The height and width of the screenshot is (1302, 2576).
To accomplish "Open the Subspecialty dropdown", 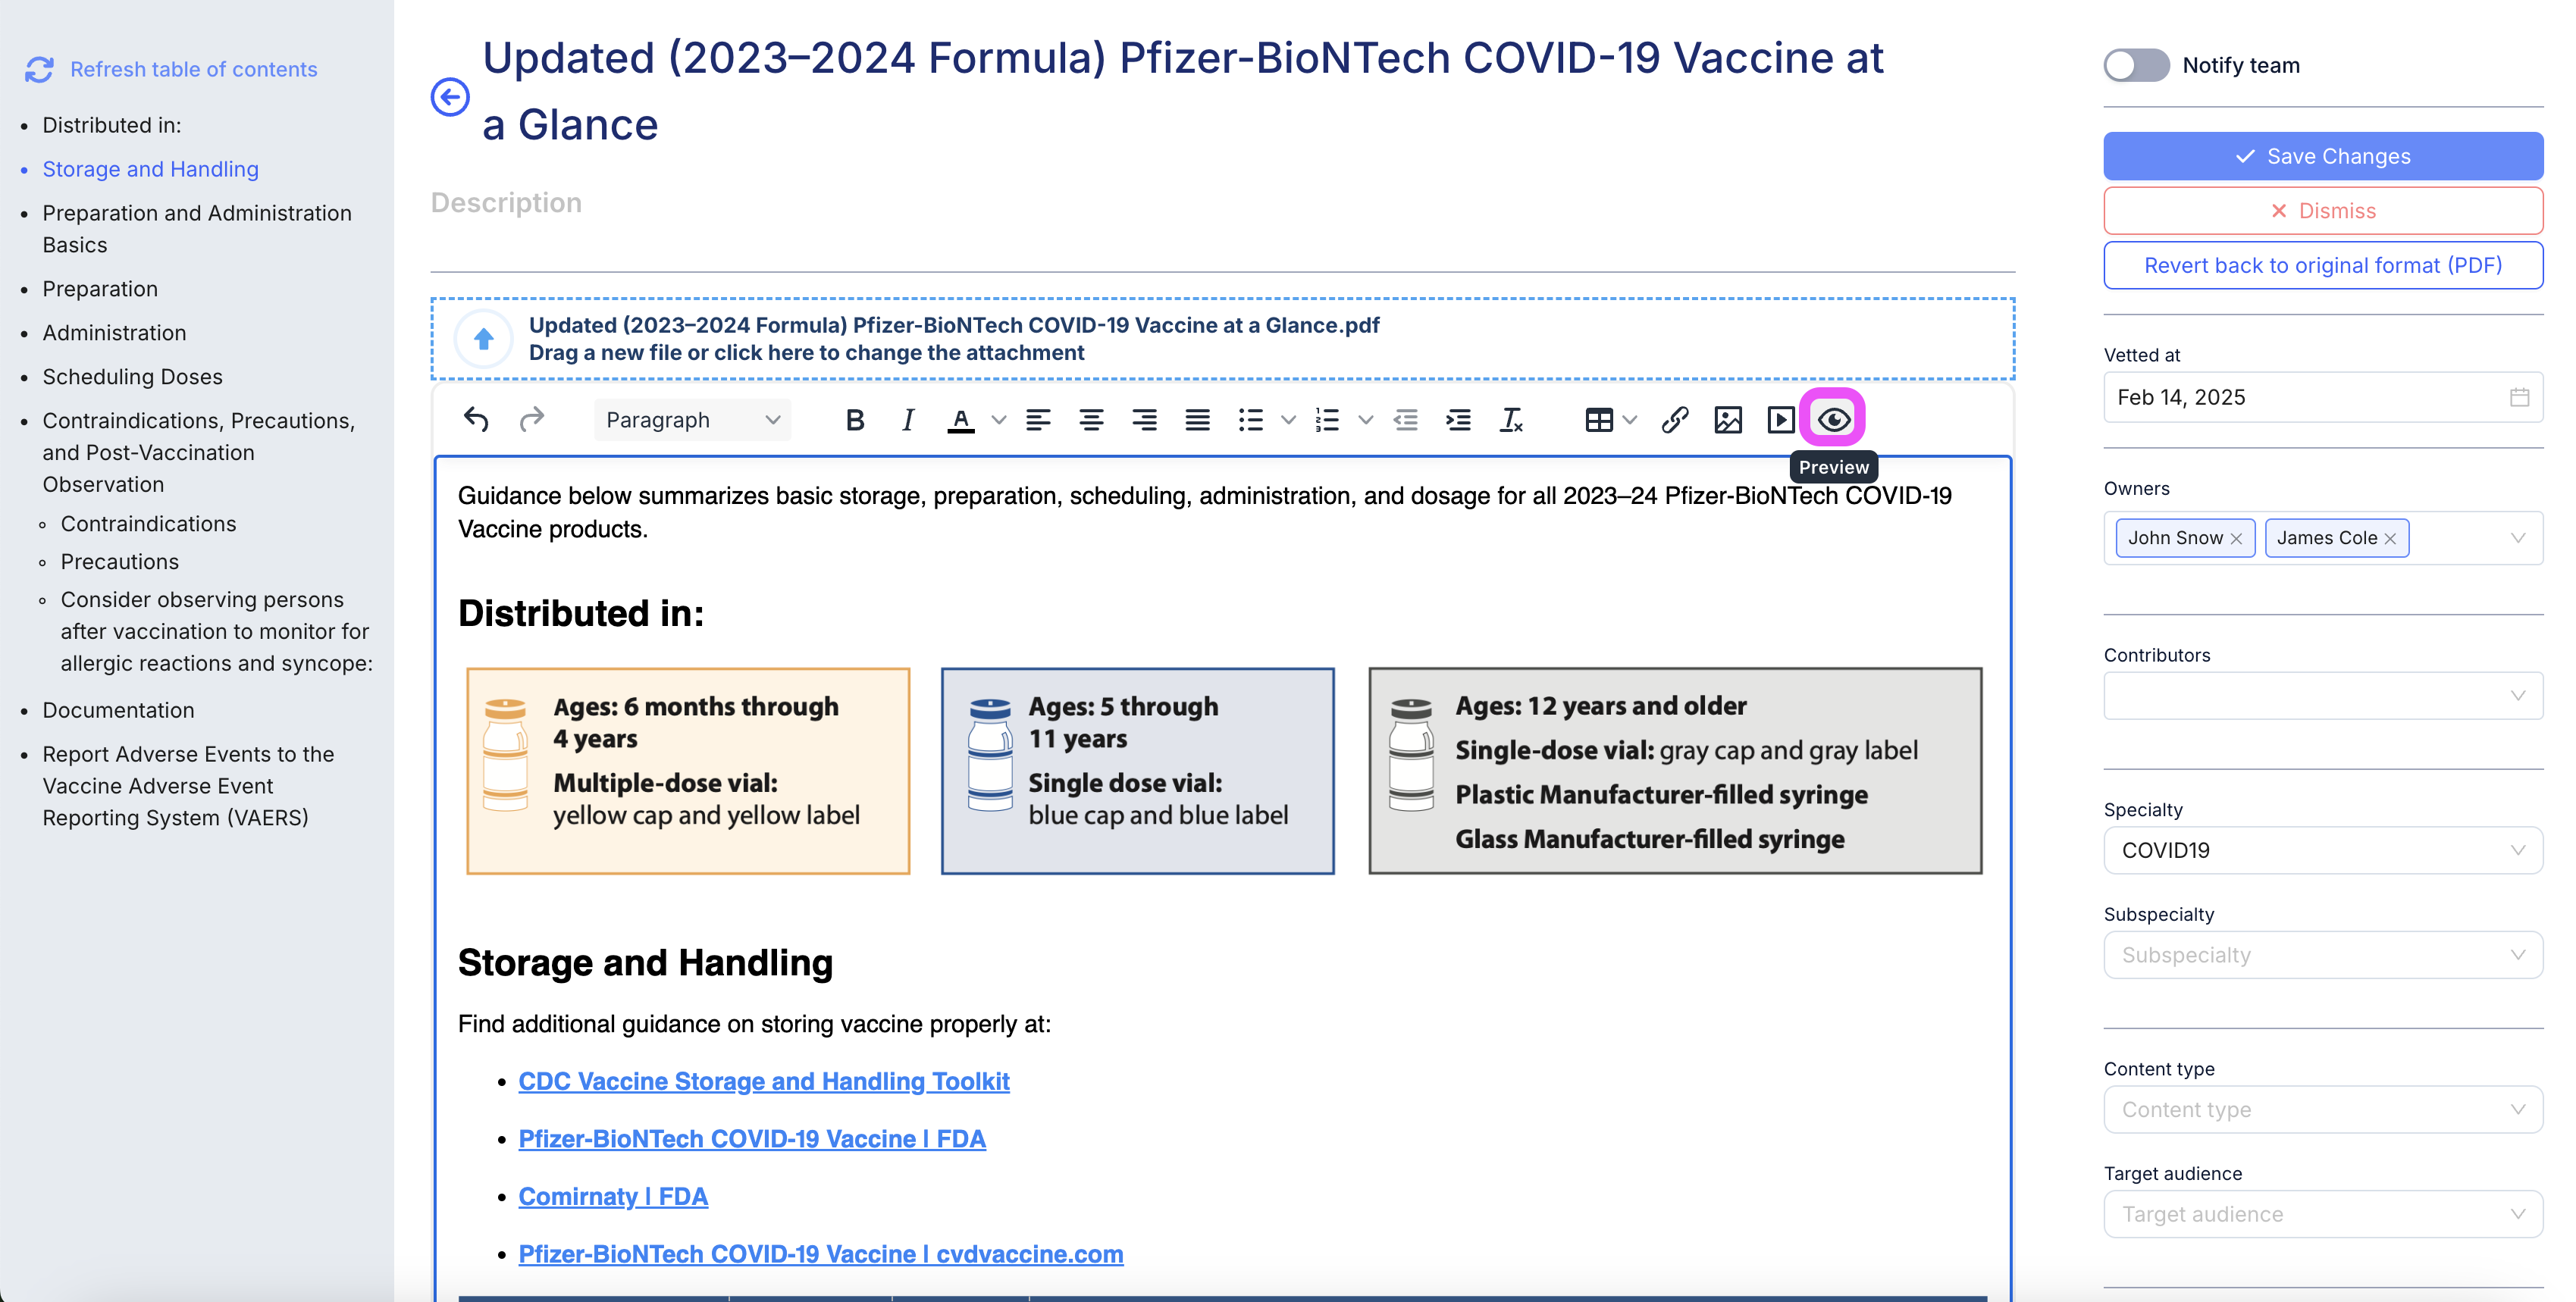I will (2323, 955).
